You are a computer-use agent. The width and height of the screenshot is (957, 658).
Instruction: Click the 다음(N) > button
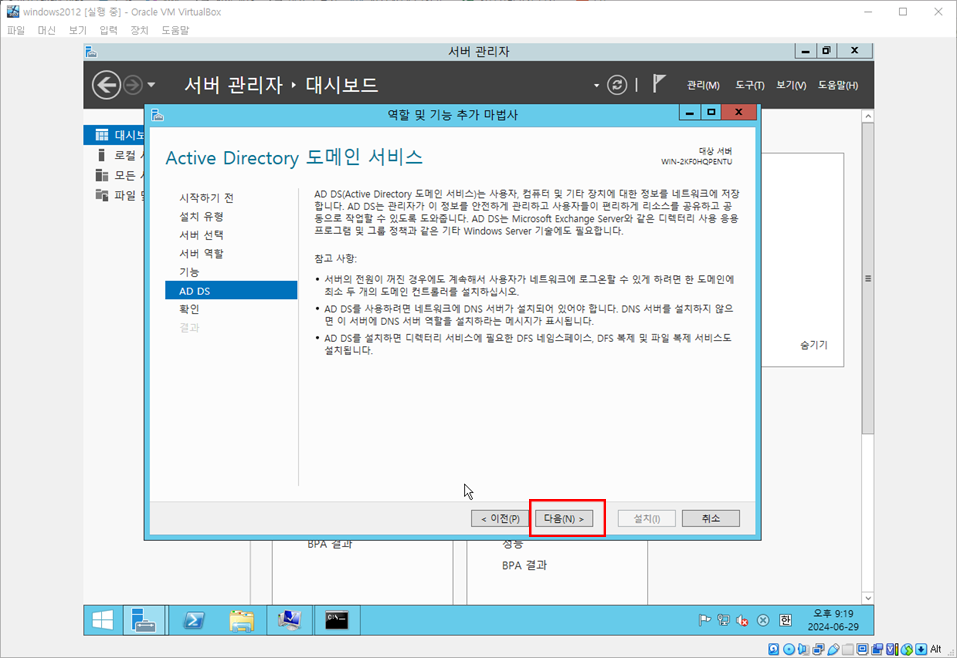[x=563, y=518]
